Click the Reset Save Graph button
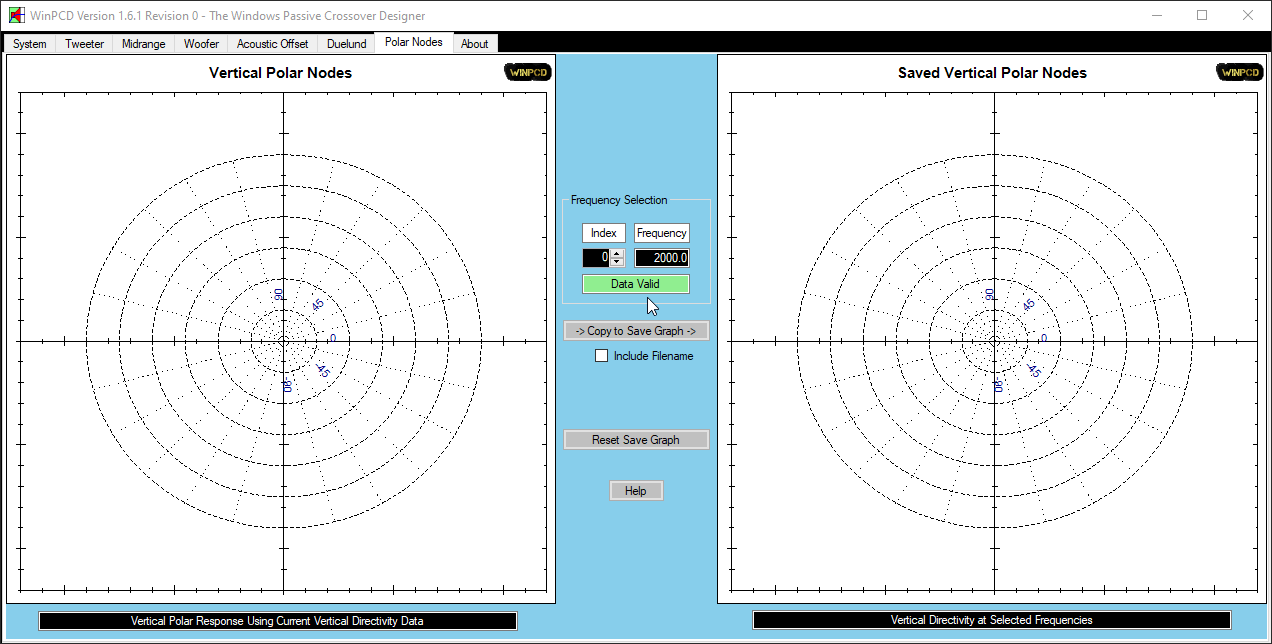The image size is (1272, 644). (635, 440)
